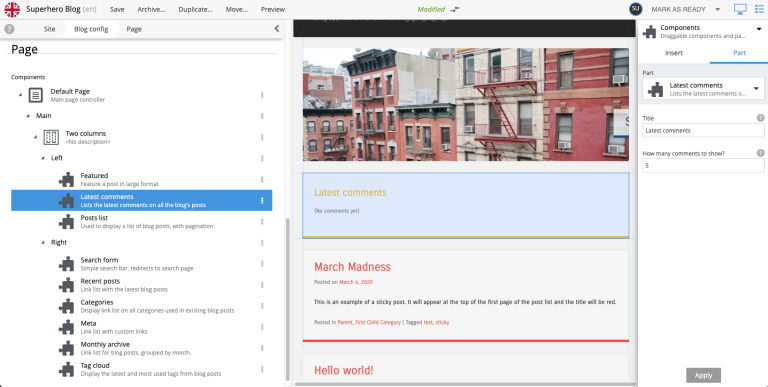
Task: Open the Duplicate menu item
Action: click(x=195, y=9)
